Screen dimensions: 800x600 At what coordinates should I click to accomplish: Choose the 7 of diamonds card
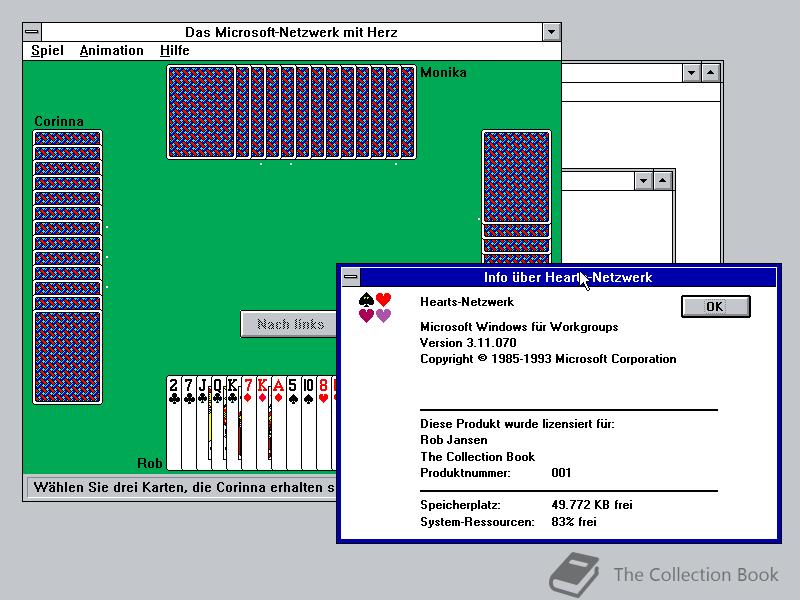[248, 423]
